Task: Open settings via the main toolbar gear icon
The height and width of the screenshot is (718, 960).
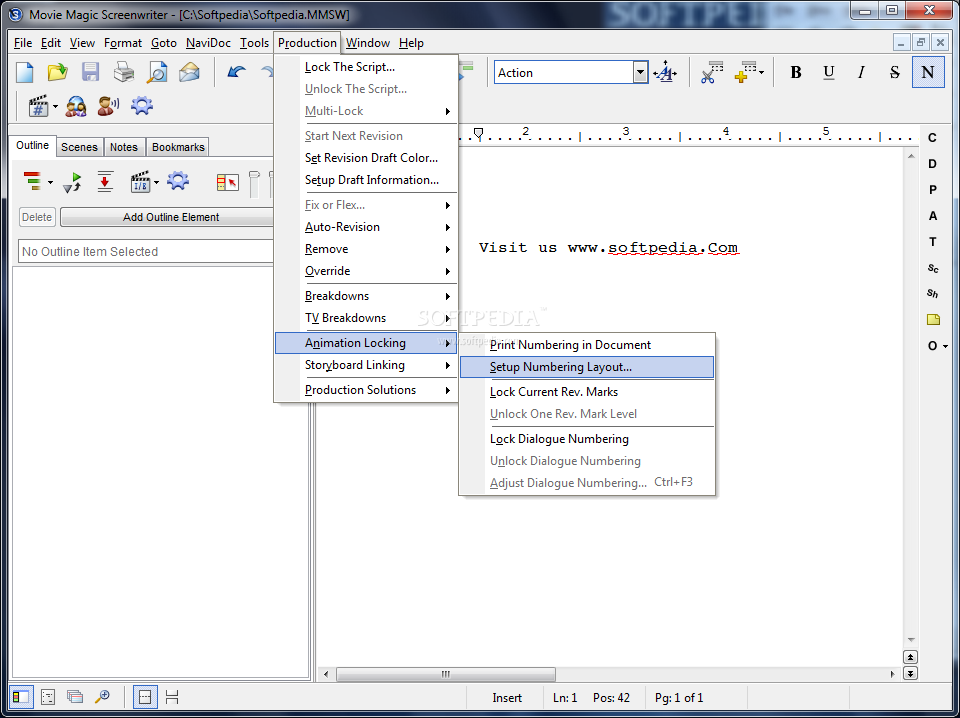Action: click(142, 106)
